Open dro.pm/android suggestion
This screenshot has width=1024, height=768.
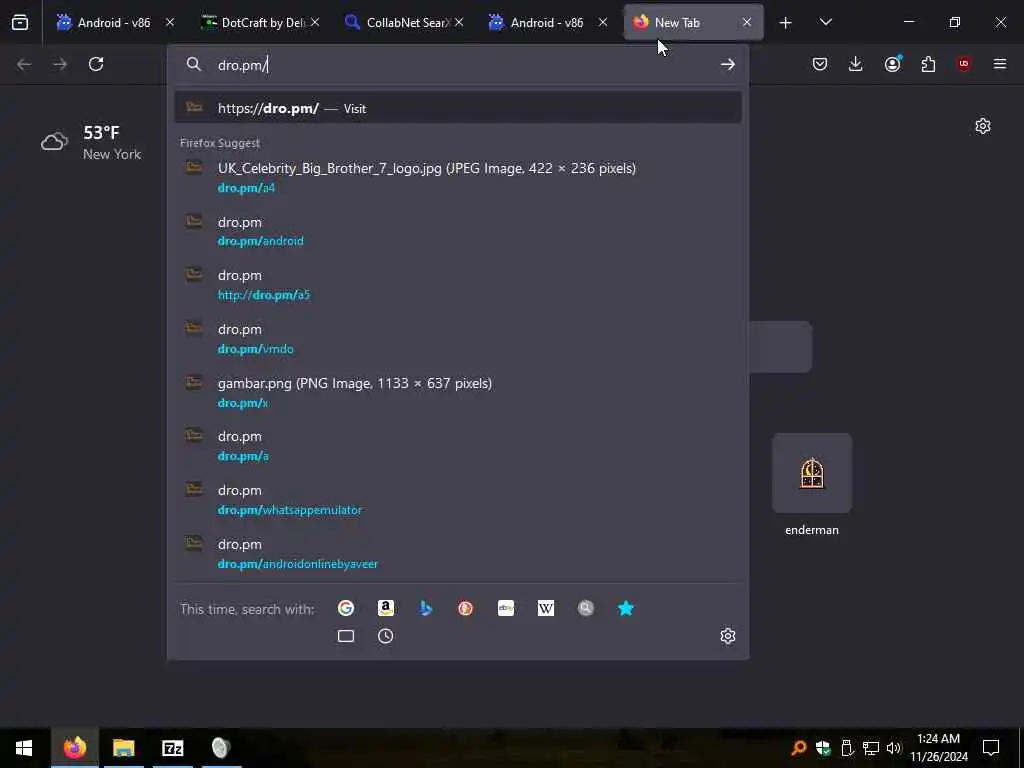tap(458, 231)
